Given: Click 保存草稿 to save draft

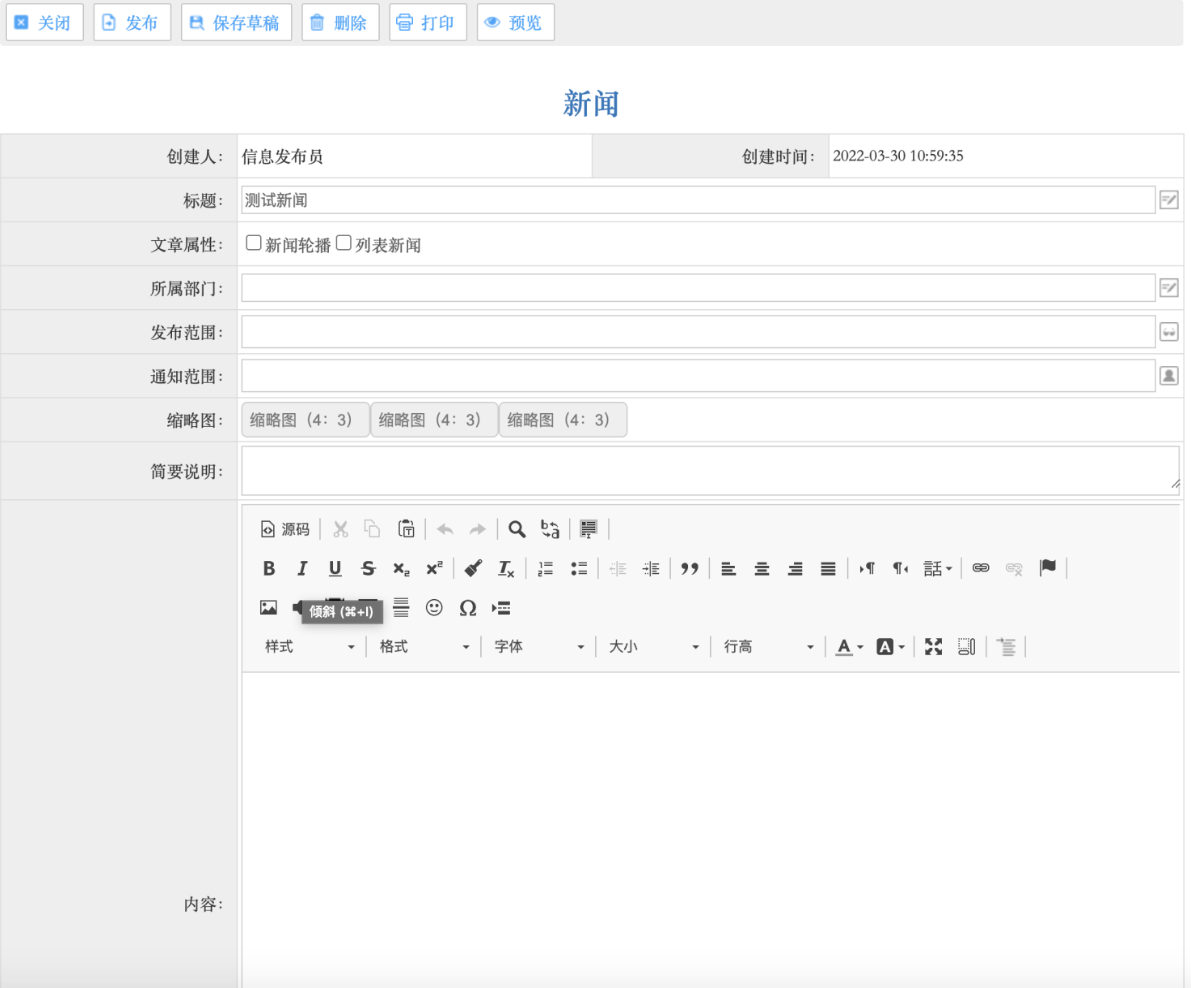Looking at the screenshot, I should pyautogui.click(x=236, y=22).
